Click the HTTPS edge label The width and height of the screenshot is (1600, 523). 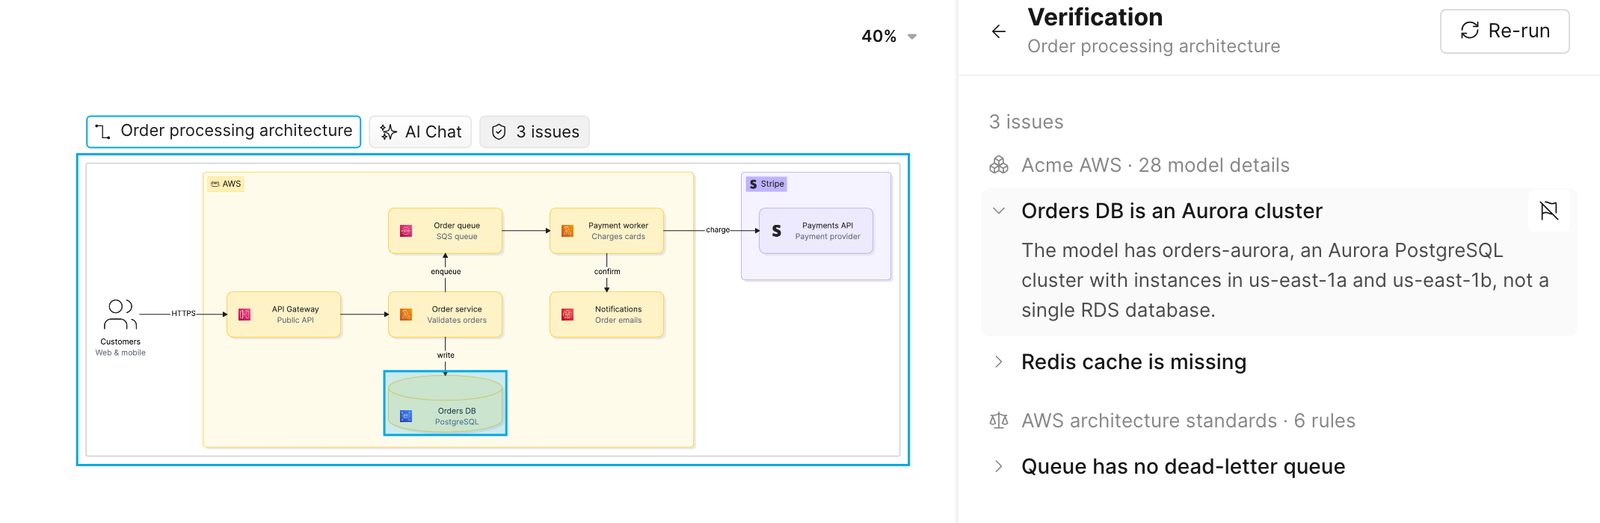click(x=184, y=313)
